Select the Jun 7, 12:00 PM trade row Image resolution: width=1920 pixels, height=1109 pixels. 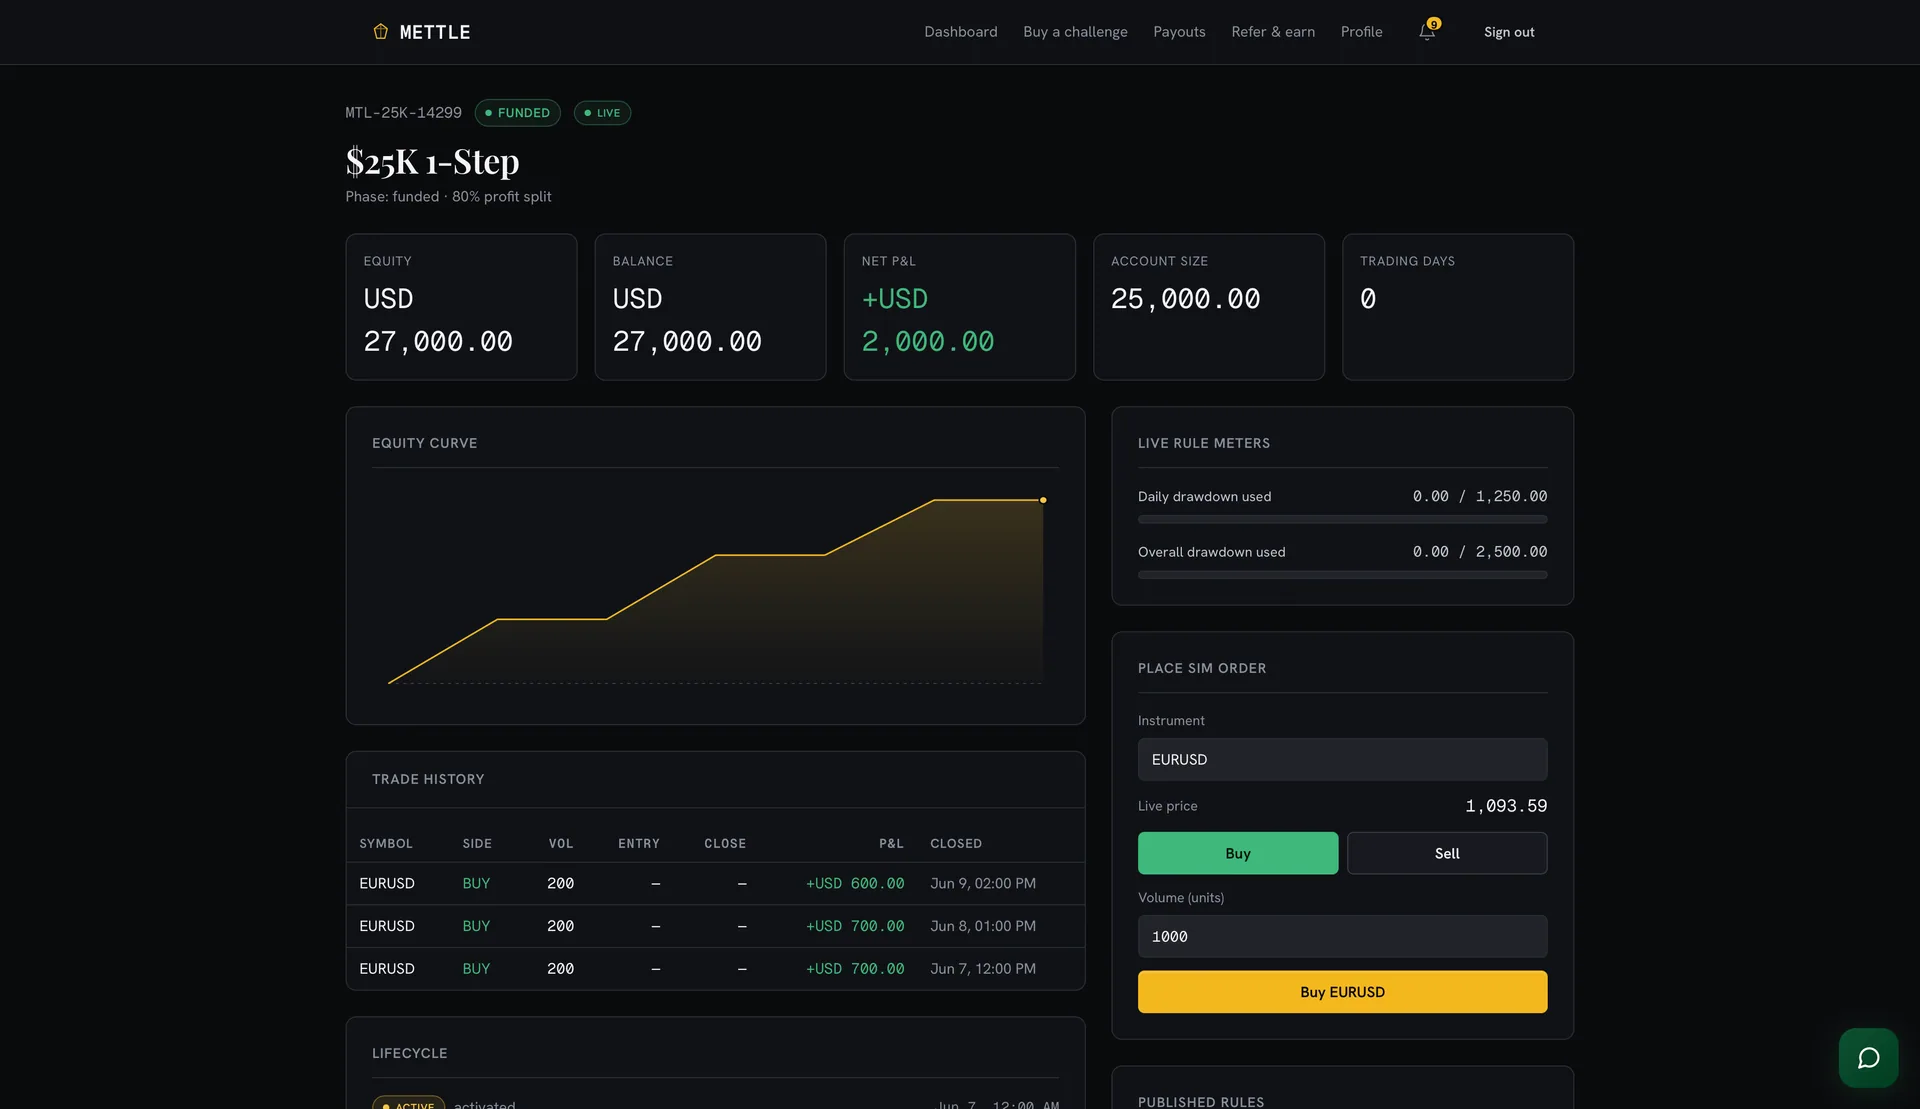pyautogui.click(x=715, y=969)
